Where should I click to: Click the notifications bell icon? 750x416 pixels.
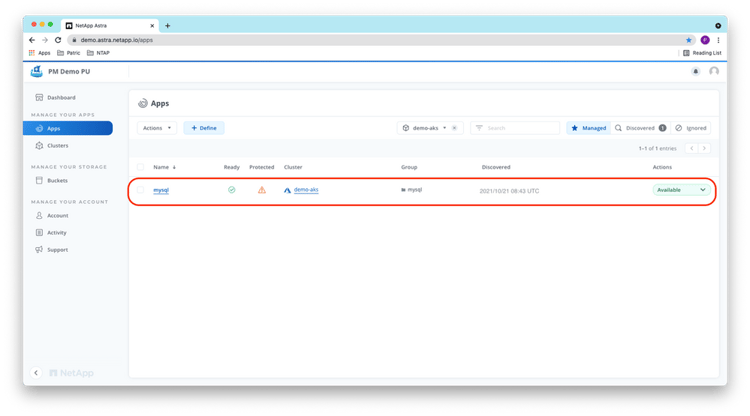pos(696,71)
